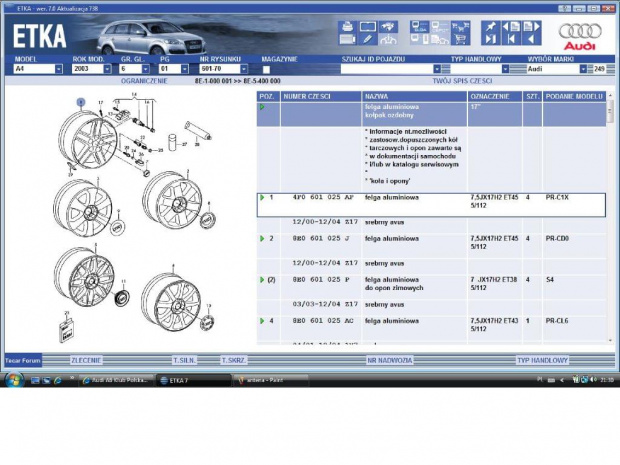Expand green arrow of row 8E0 601 025 P
This screenshot has width=620, height=465.
(x=262, y=280)
